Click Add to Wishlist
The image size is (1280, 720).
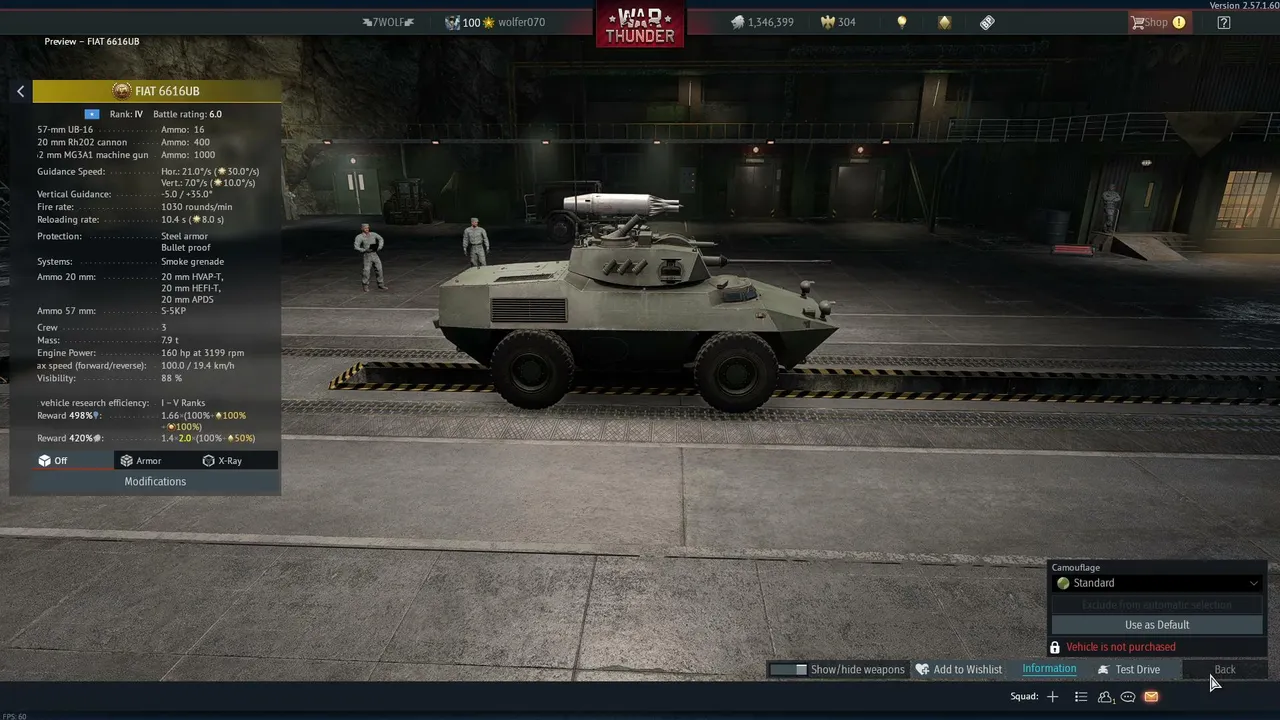point(959,670)
